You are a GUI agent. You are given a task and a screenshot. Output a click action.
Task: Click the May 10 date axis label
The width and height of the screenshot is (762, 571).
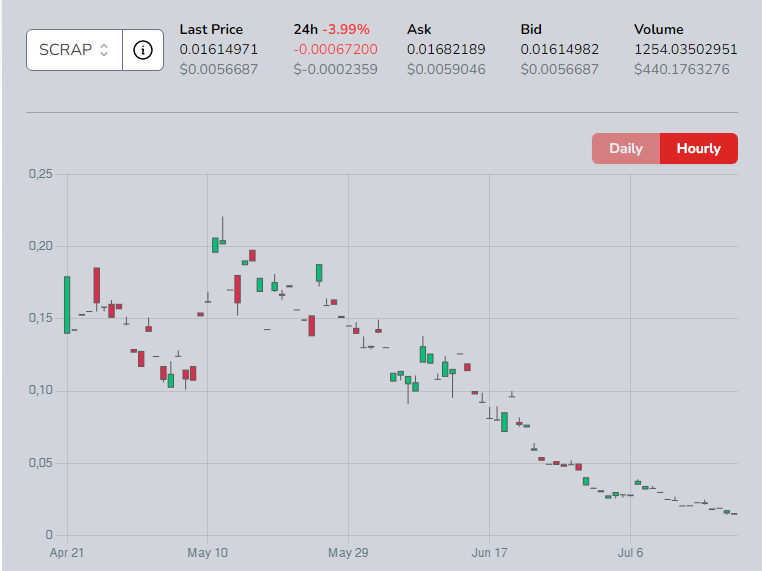pos(208,553)
